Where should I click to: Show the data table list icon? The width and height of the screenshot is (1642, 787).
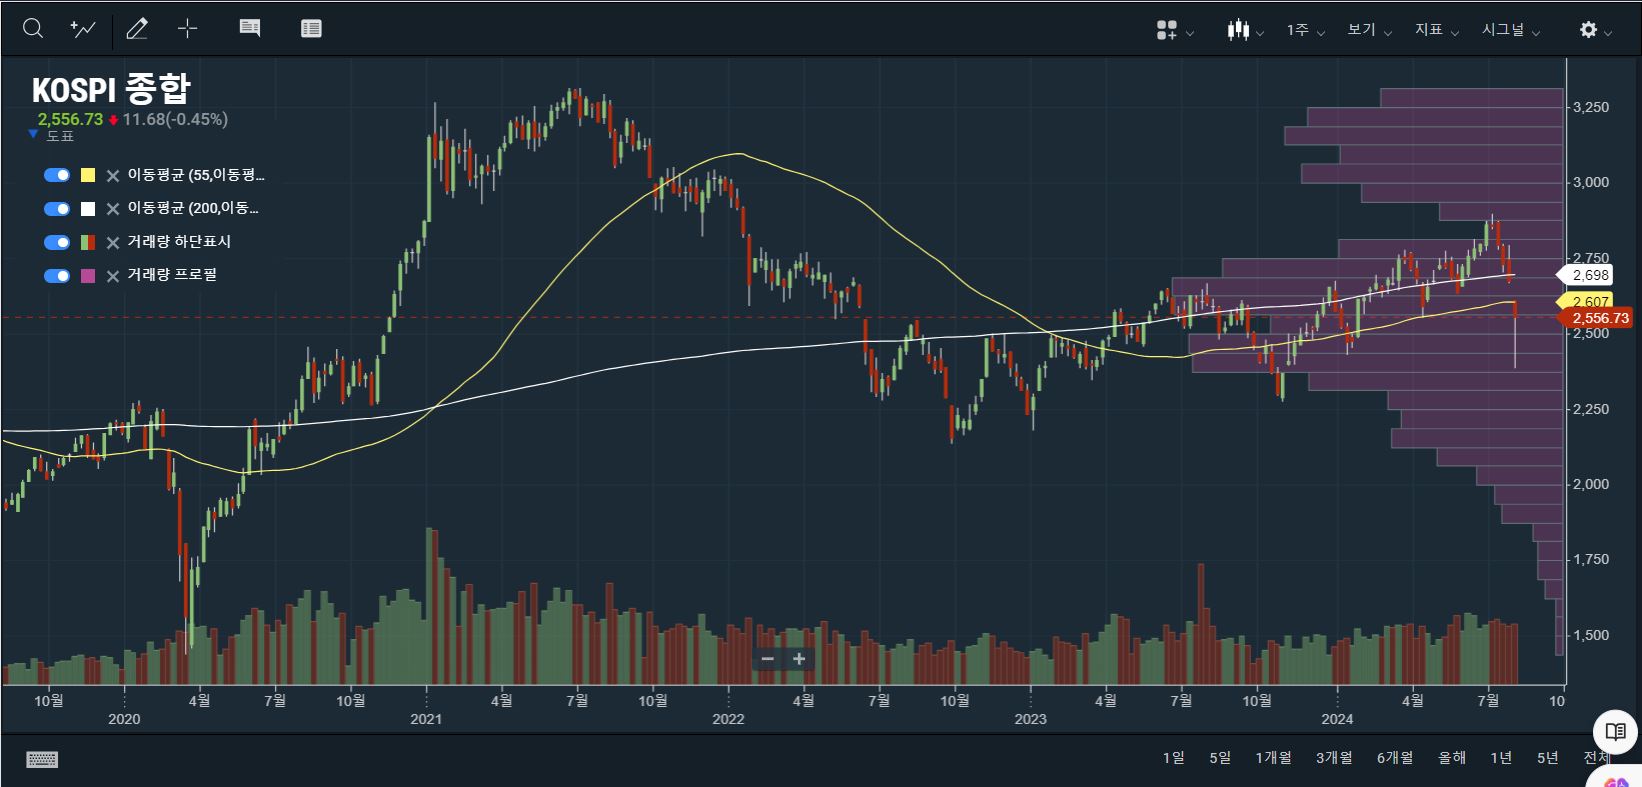311,29
